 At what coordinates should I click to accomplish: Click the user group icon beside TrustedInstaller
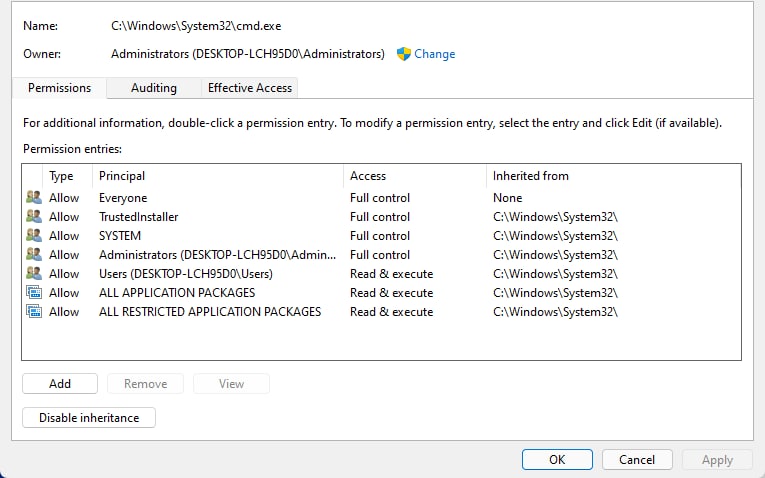[34, 216]
